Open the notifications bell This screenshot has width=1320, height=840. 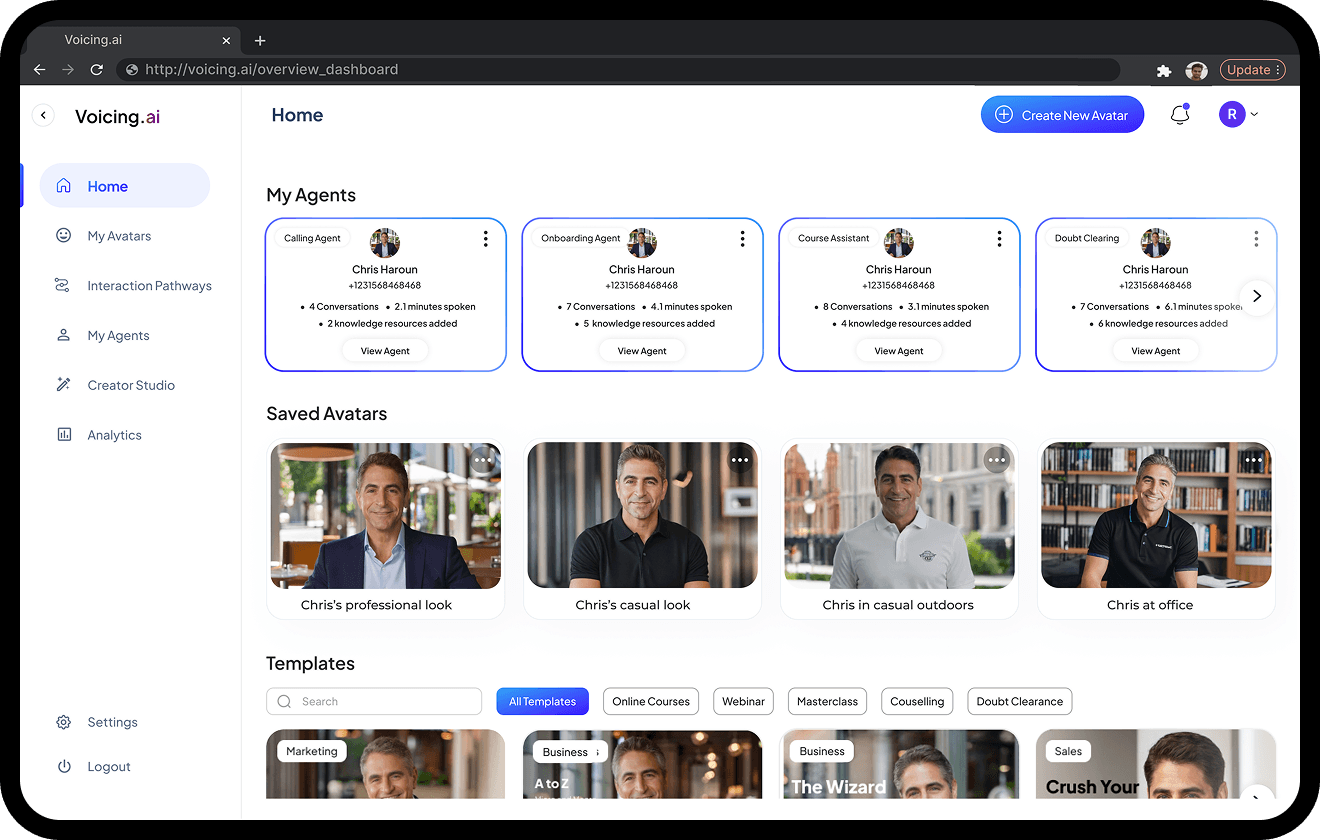[x=1180, y=115]
